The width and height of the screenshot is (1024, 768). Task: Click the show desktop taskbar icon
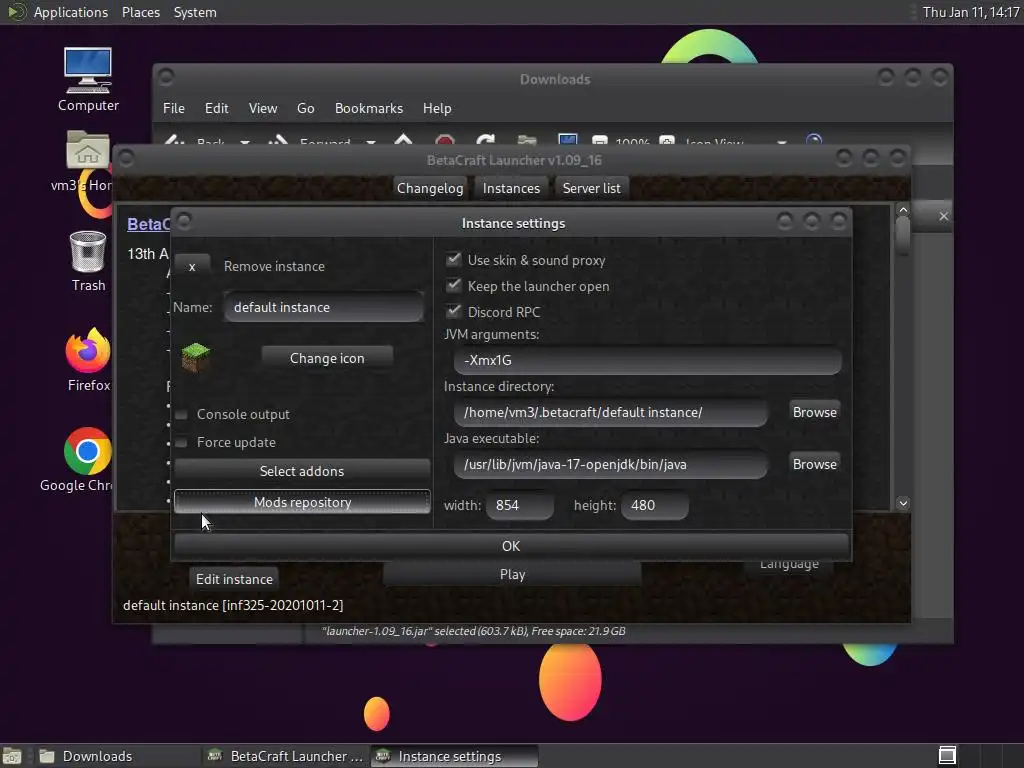(x=12, y=756)
